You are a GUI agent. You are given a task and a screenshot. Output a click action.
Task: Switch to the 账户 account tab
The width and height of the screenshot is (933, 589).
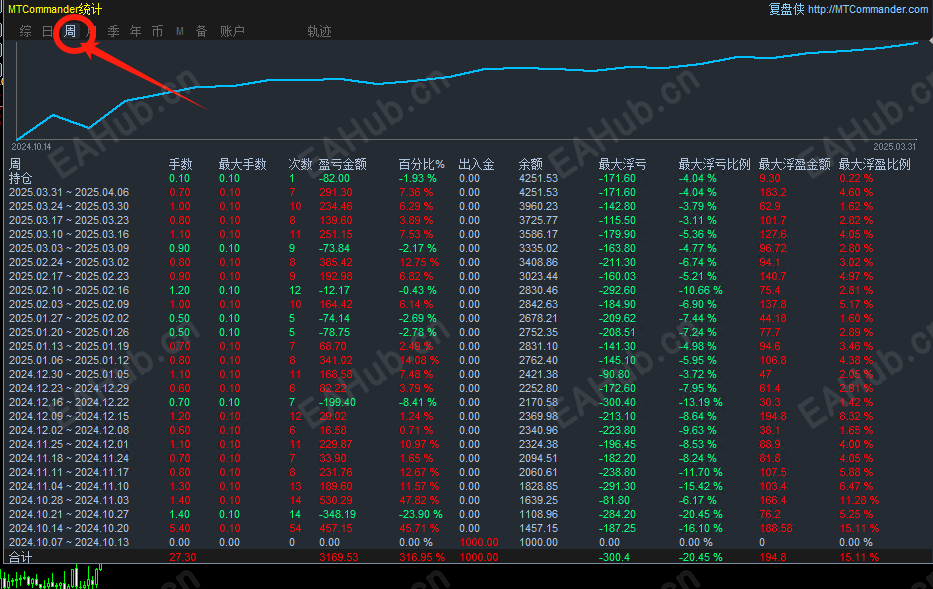(x=232, y=31)
